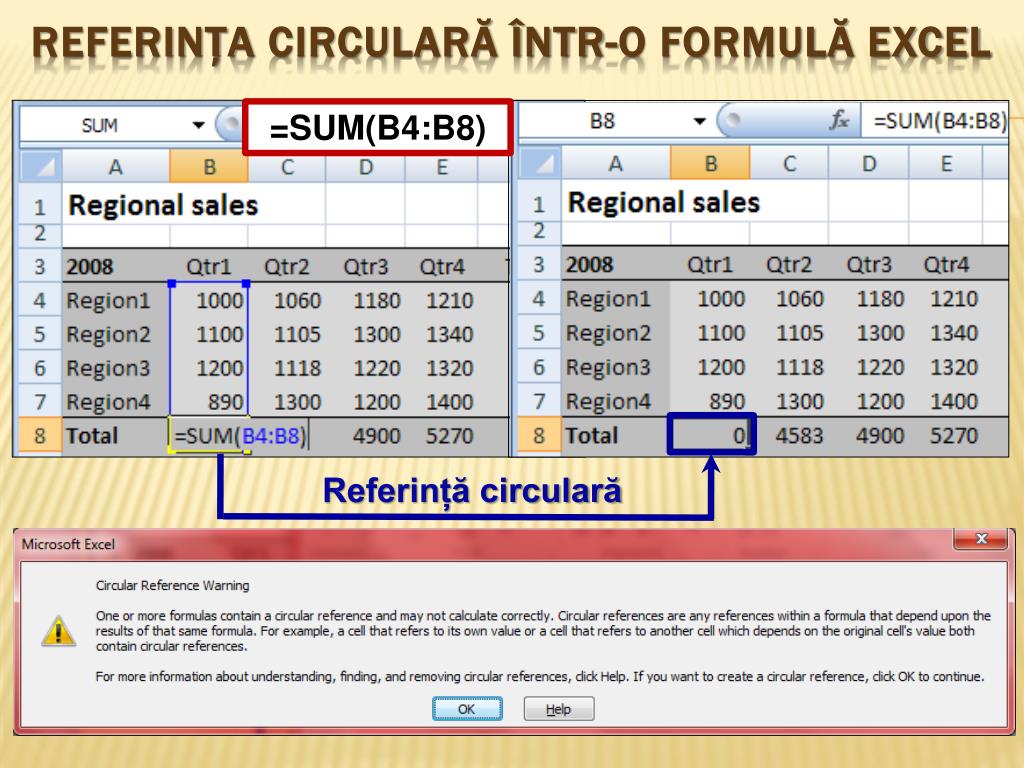Open the Name Box dropdown showing B8
Image resolution: width=1024 pixels, height=768 pixels.
[699, 121]
